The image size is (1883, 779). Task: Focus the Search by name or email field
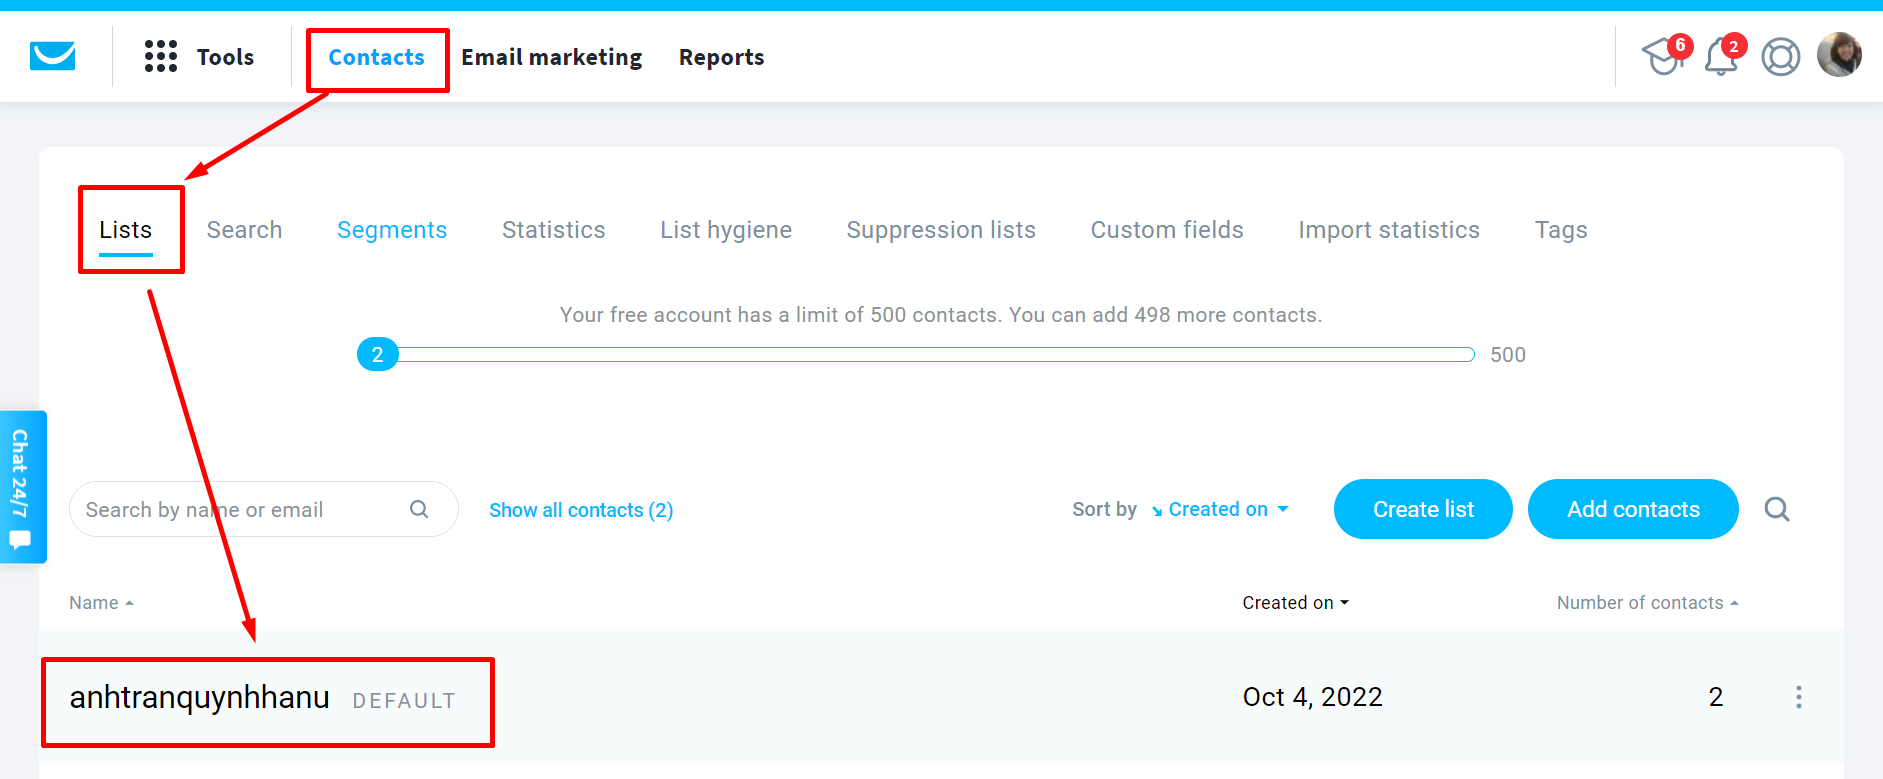coord(240,510)
